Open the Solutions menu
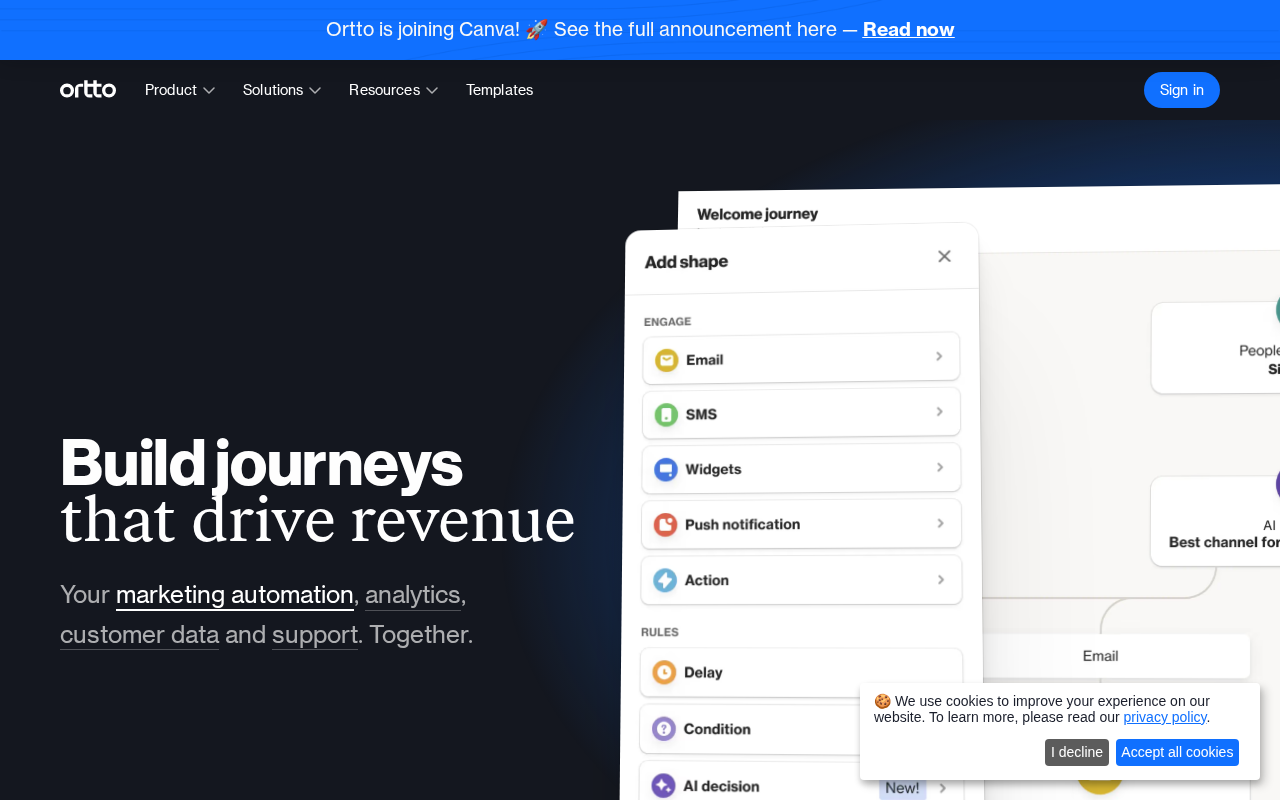This screenshot has width=1280, height=800. point(282,90)
